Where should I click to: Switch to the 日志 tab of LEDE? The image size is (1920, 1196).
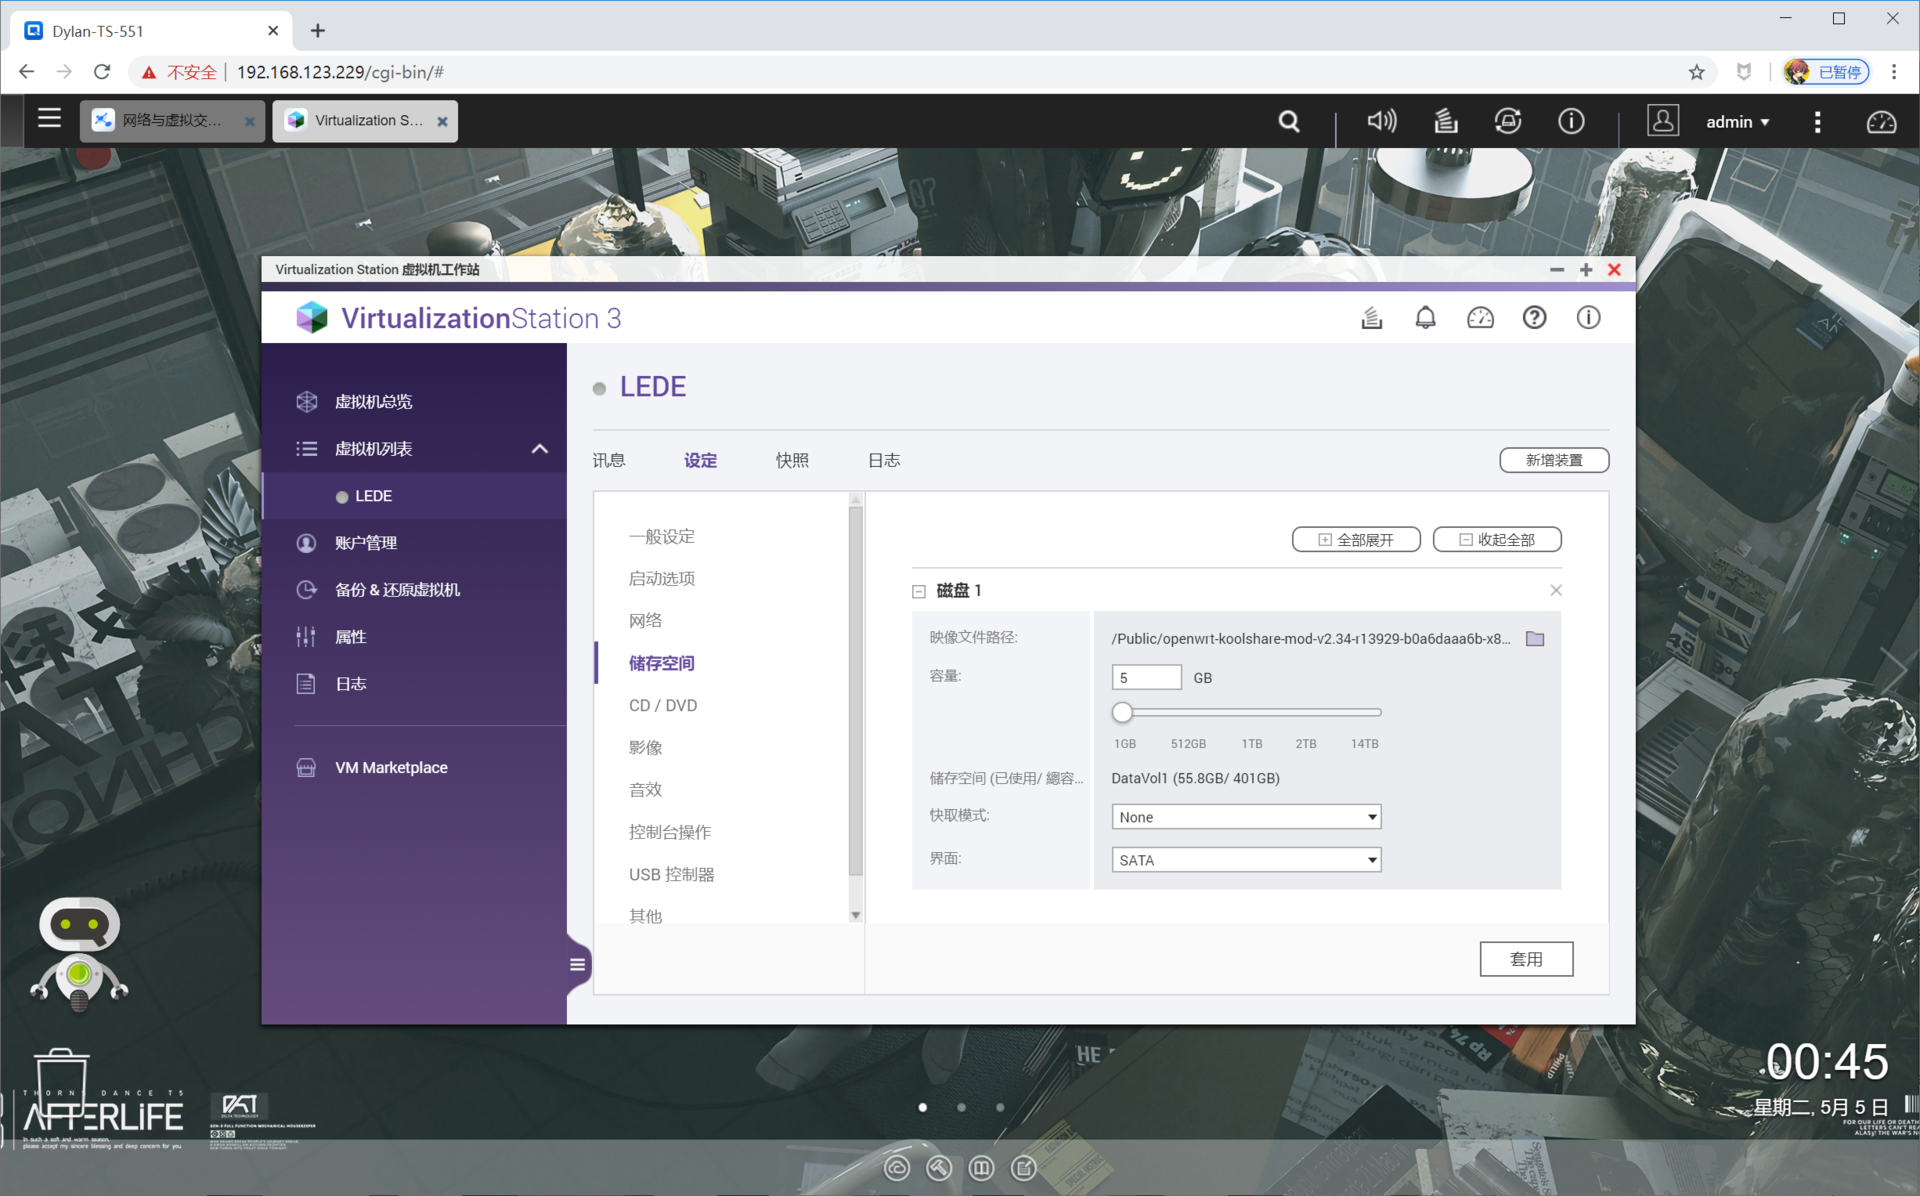[x=884, y=460]
